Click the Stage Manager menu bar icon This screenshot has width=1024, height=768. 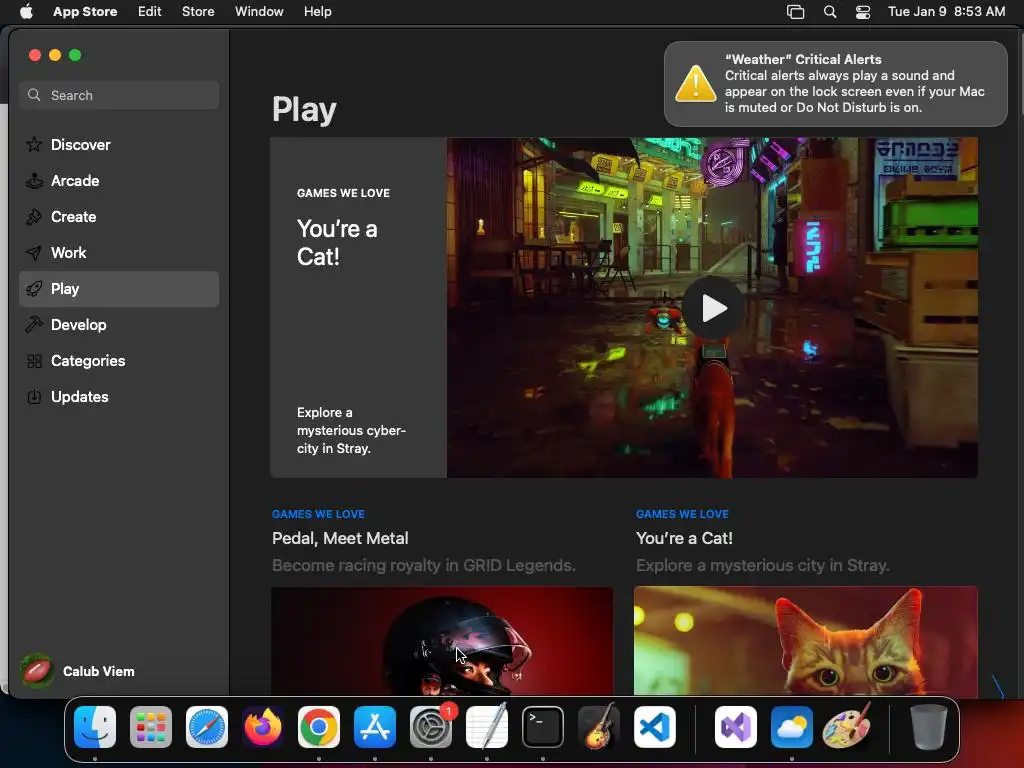click(x=795, y=11)
